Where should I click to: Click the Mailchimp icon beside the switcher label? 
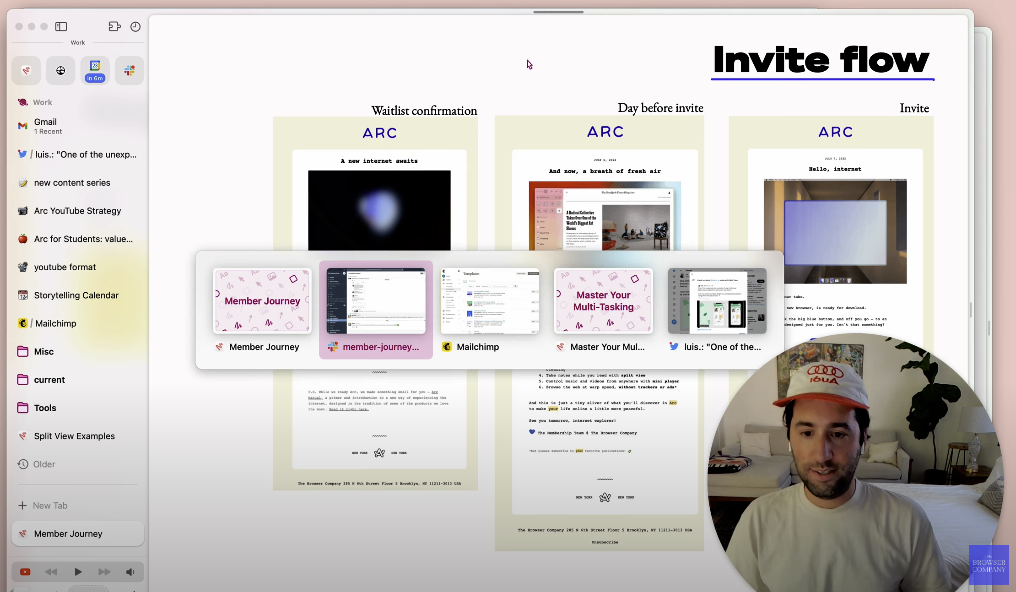click(446, 347)
